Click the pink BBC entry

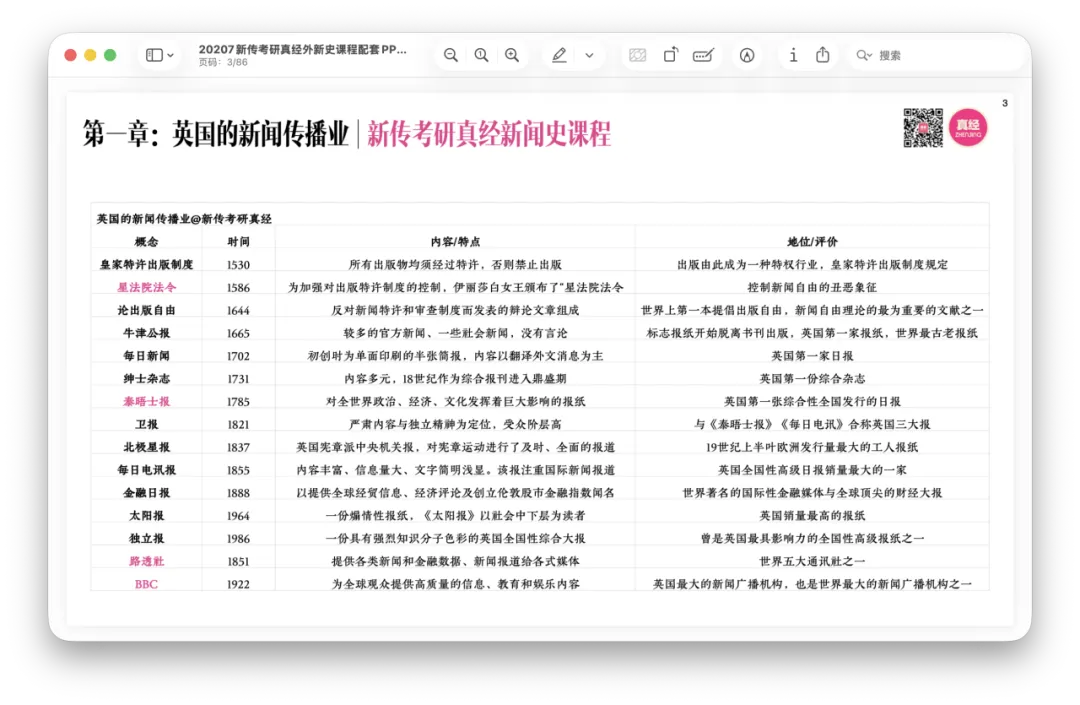[146, 584]
